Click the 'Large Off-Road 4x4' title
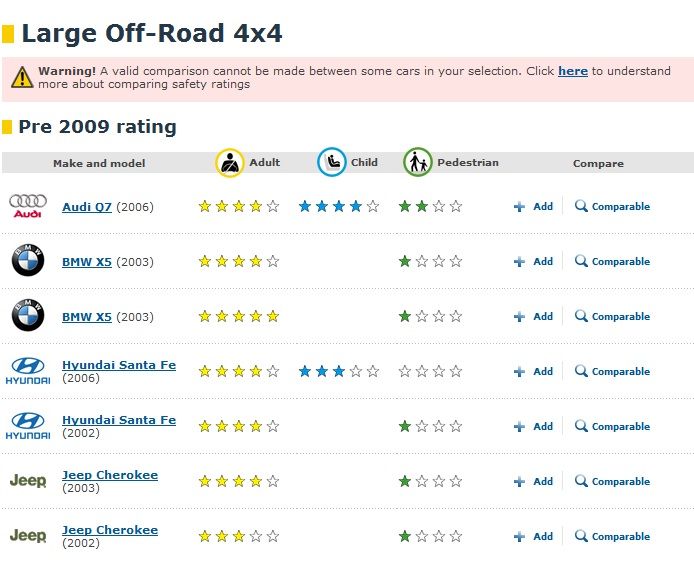Screen dimensions: 694x563 pyautogui.click(x=152, y=34)
